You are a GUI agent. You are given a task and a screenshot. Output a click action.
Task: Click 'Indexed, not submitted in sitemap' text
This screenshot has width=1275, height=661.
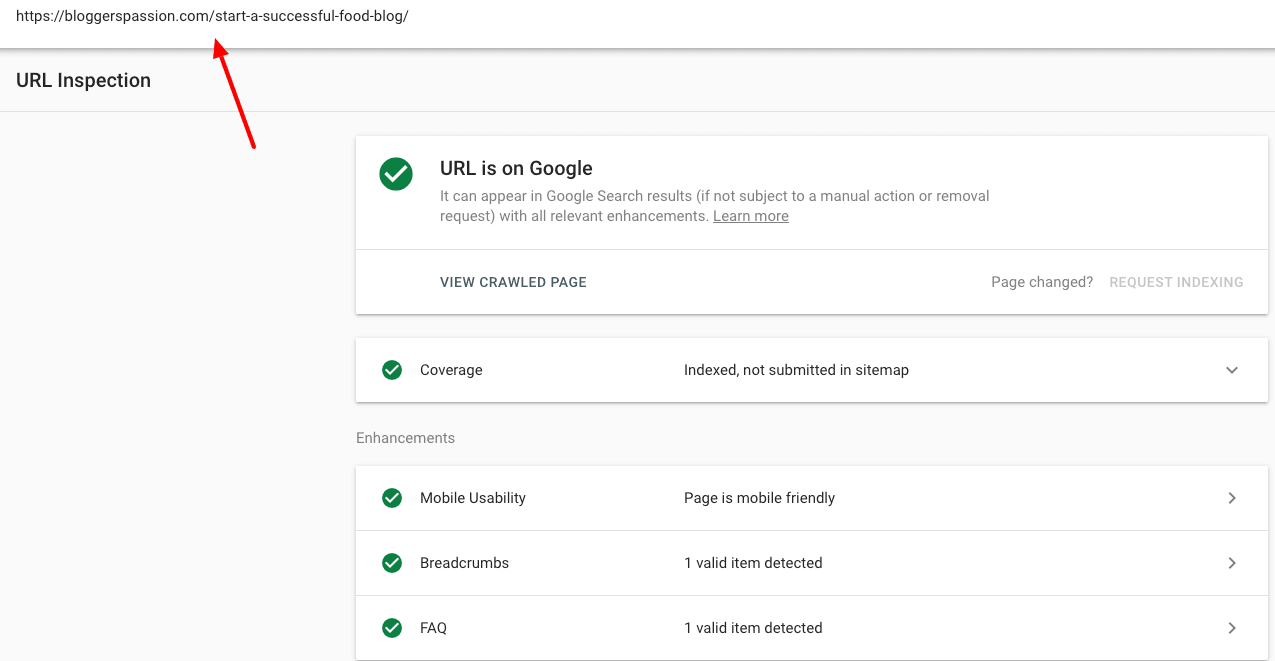796,370
